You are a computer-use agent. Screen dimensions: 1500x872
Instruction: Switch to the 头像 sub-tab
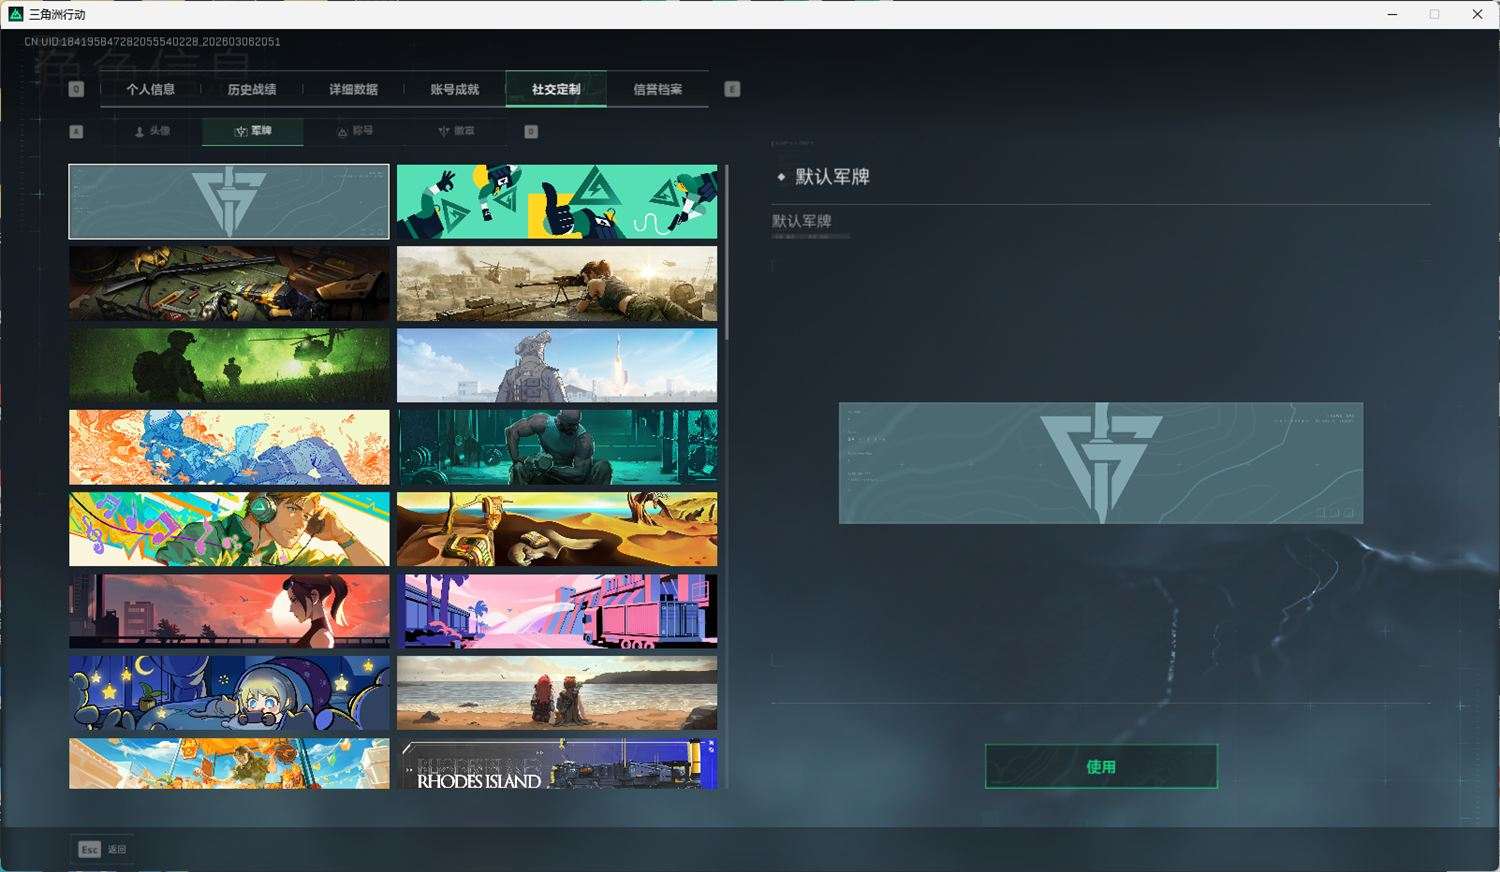click(x=152, y=131)
